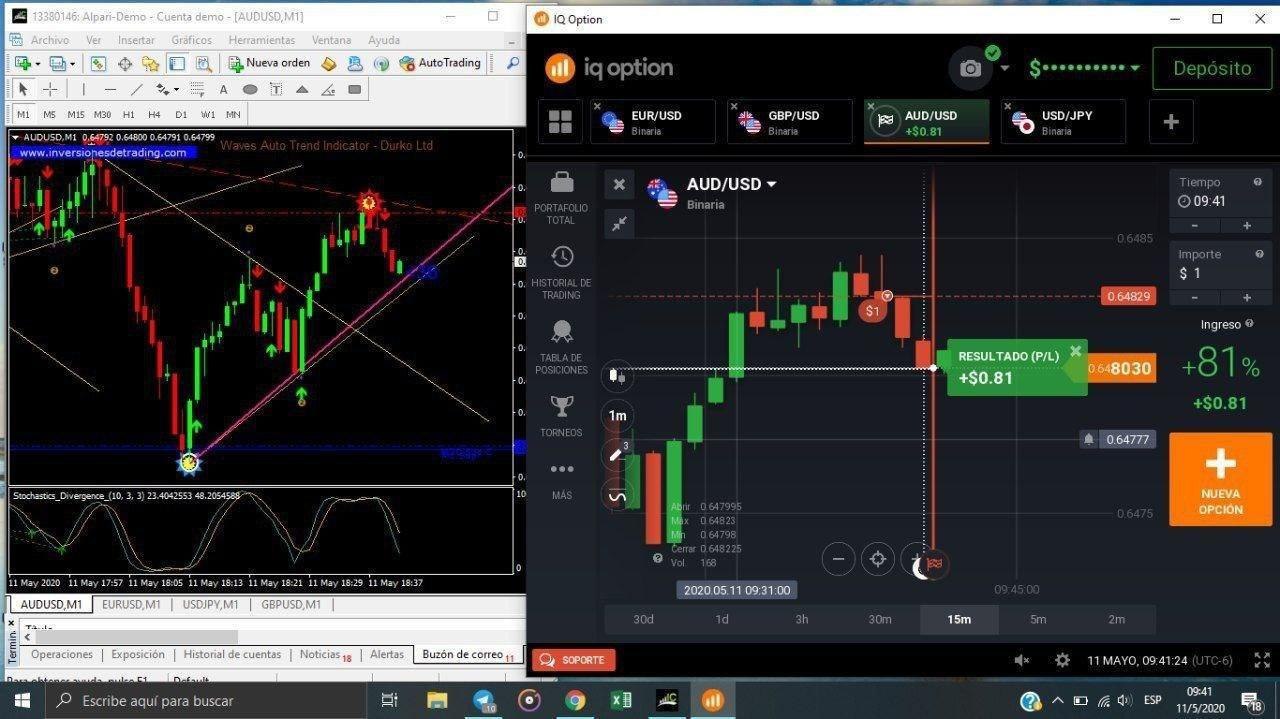The height and width of the screenshot is (719, 1280).
Task: Open Portafolio Total in IQ Option sidebar
Action: point(561,196)
